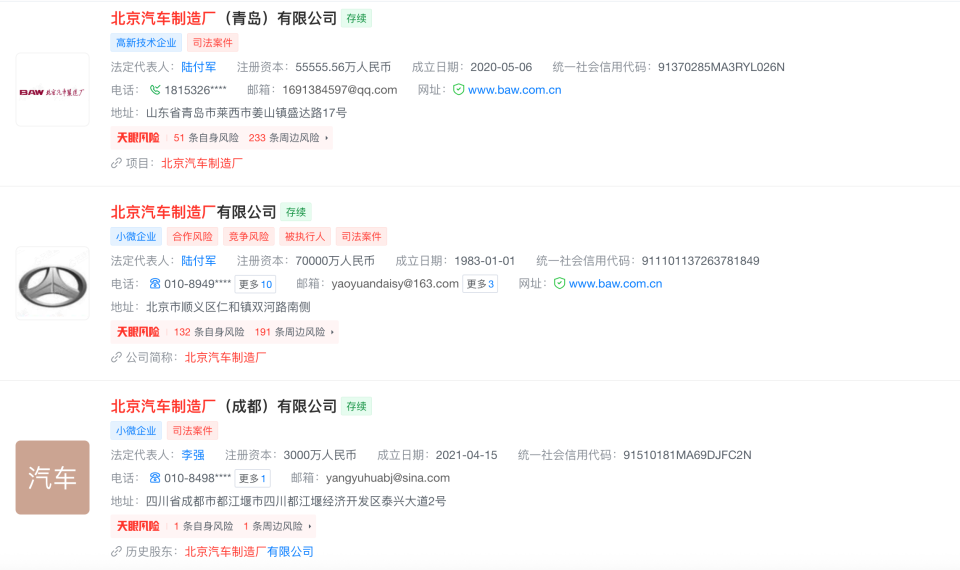
Task: Click the link icon next to 项目
Action: 116,163
